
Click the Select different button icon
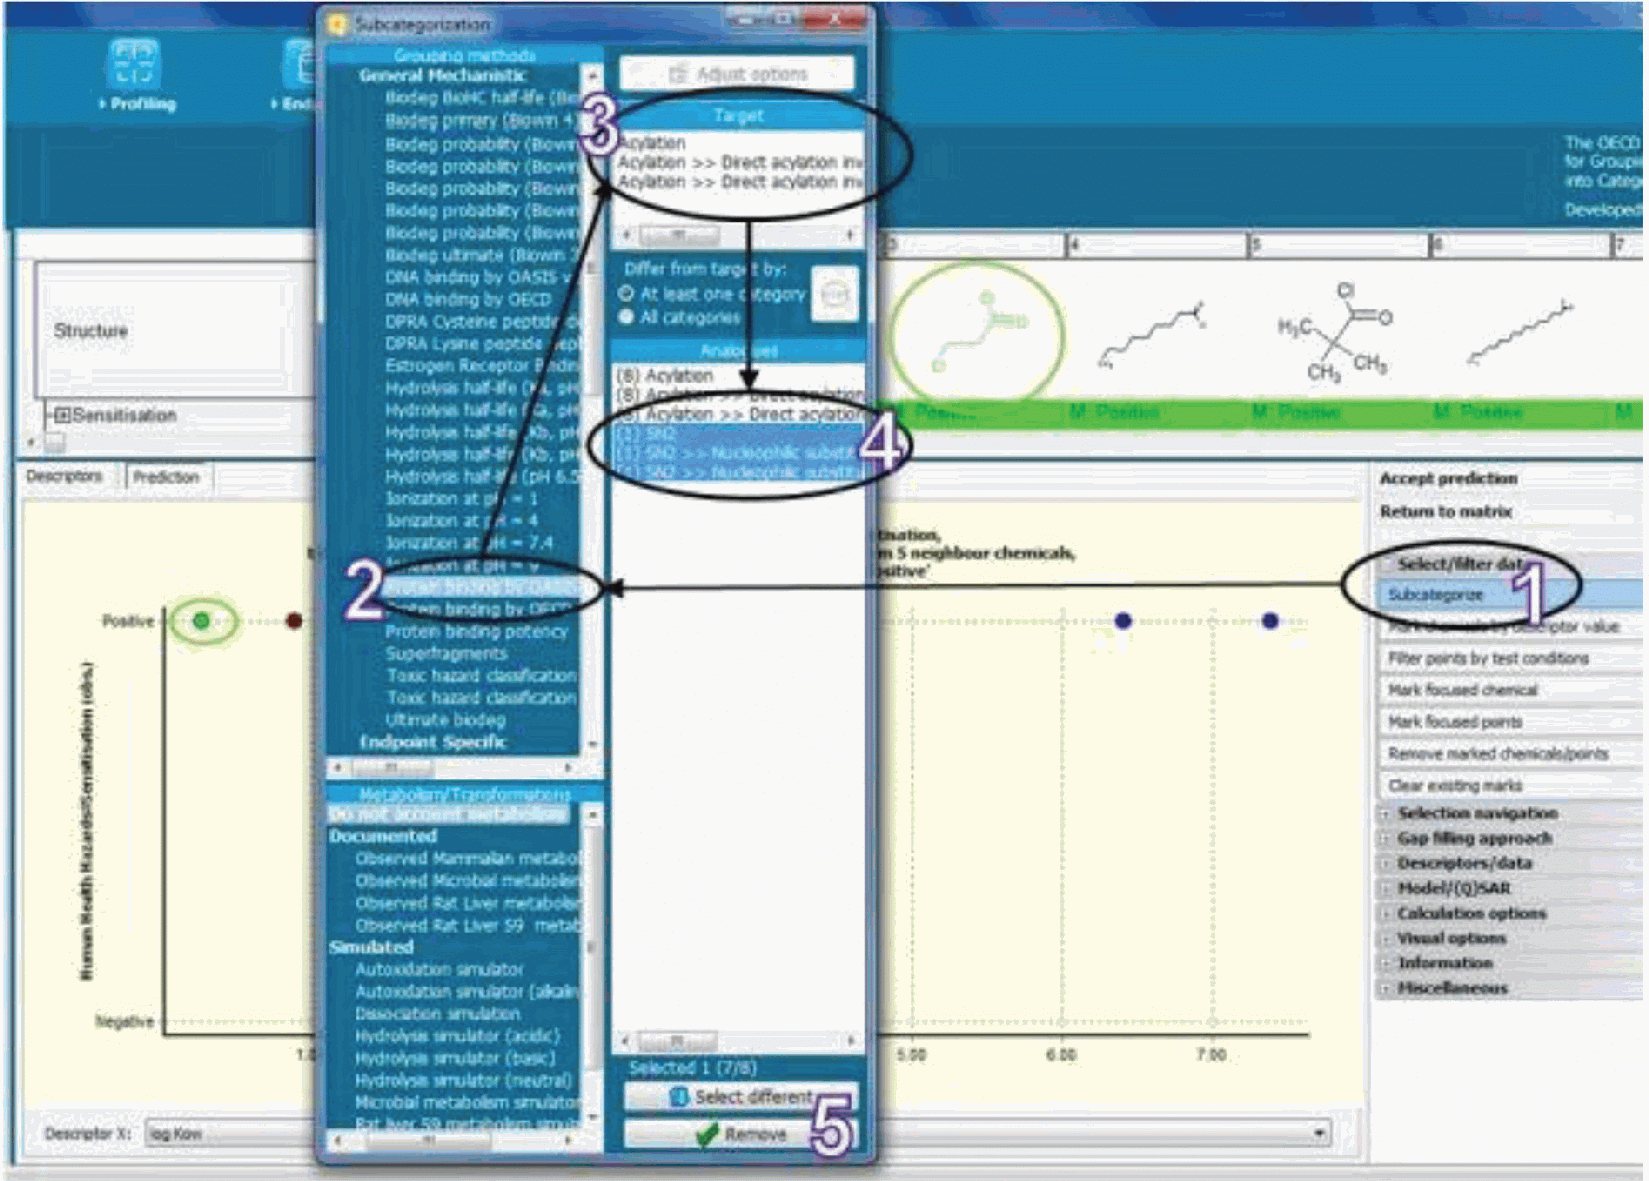click(679, 1097)
